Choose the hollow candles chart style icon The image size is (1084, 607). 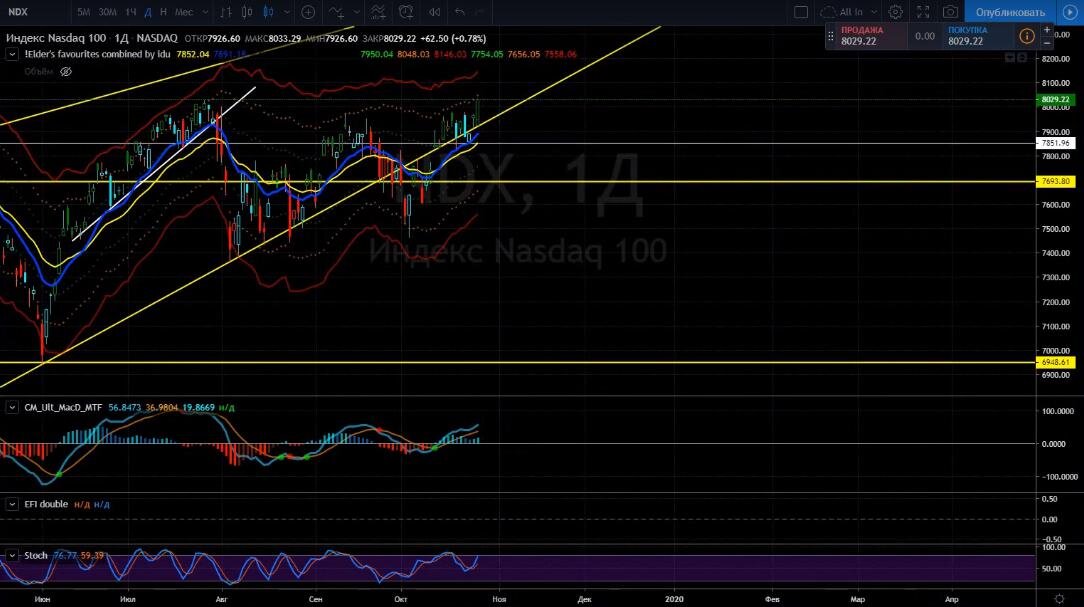pos(247,12)
